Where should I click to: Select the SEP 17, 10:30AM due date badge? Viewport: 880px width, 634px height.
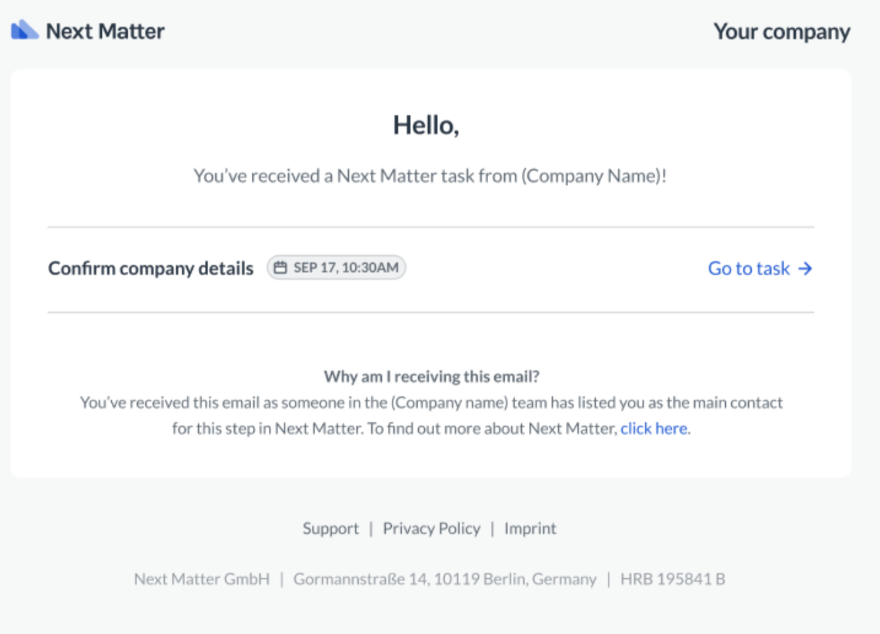coord(336,268)
